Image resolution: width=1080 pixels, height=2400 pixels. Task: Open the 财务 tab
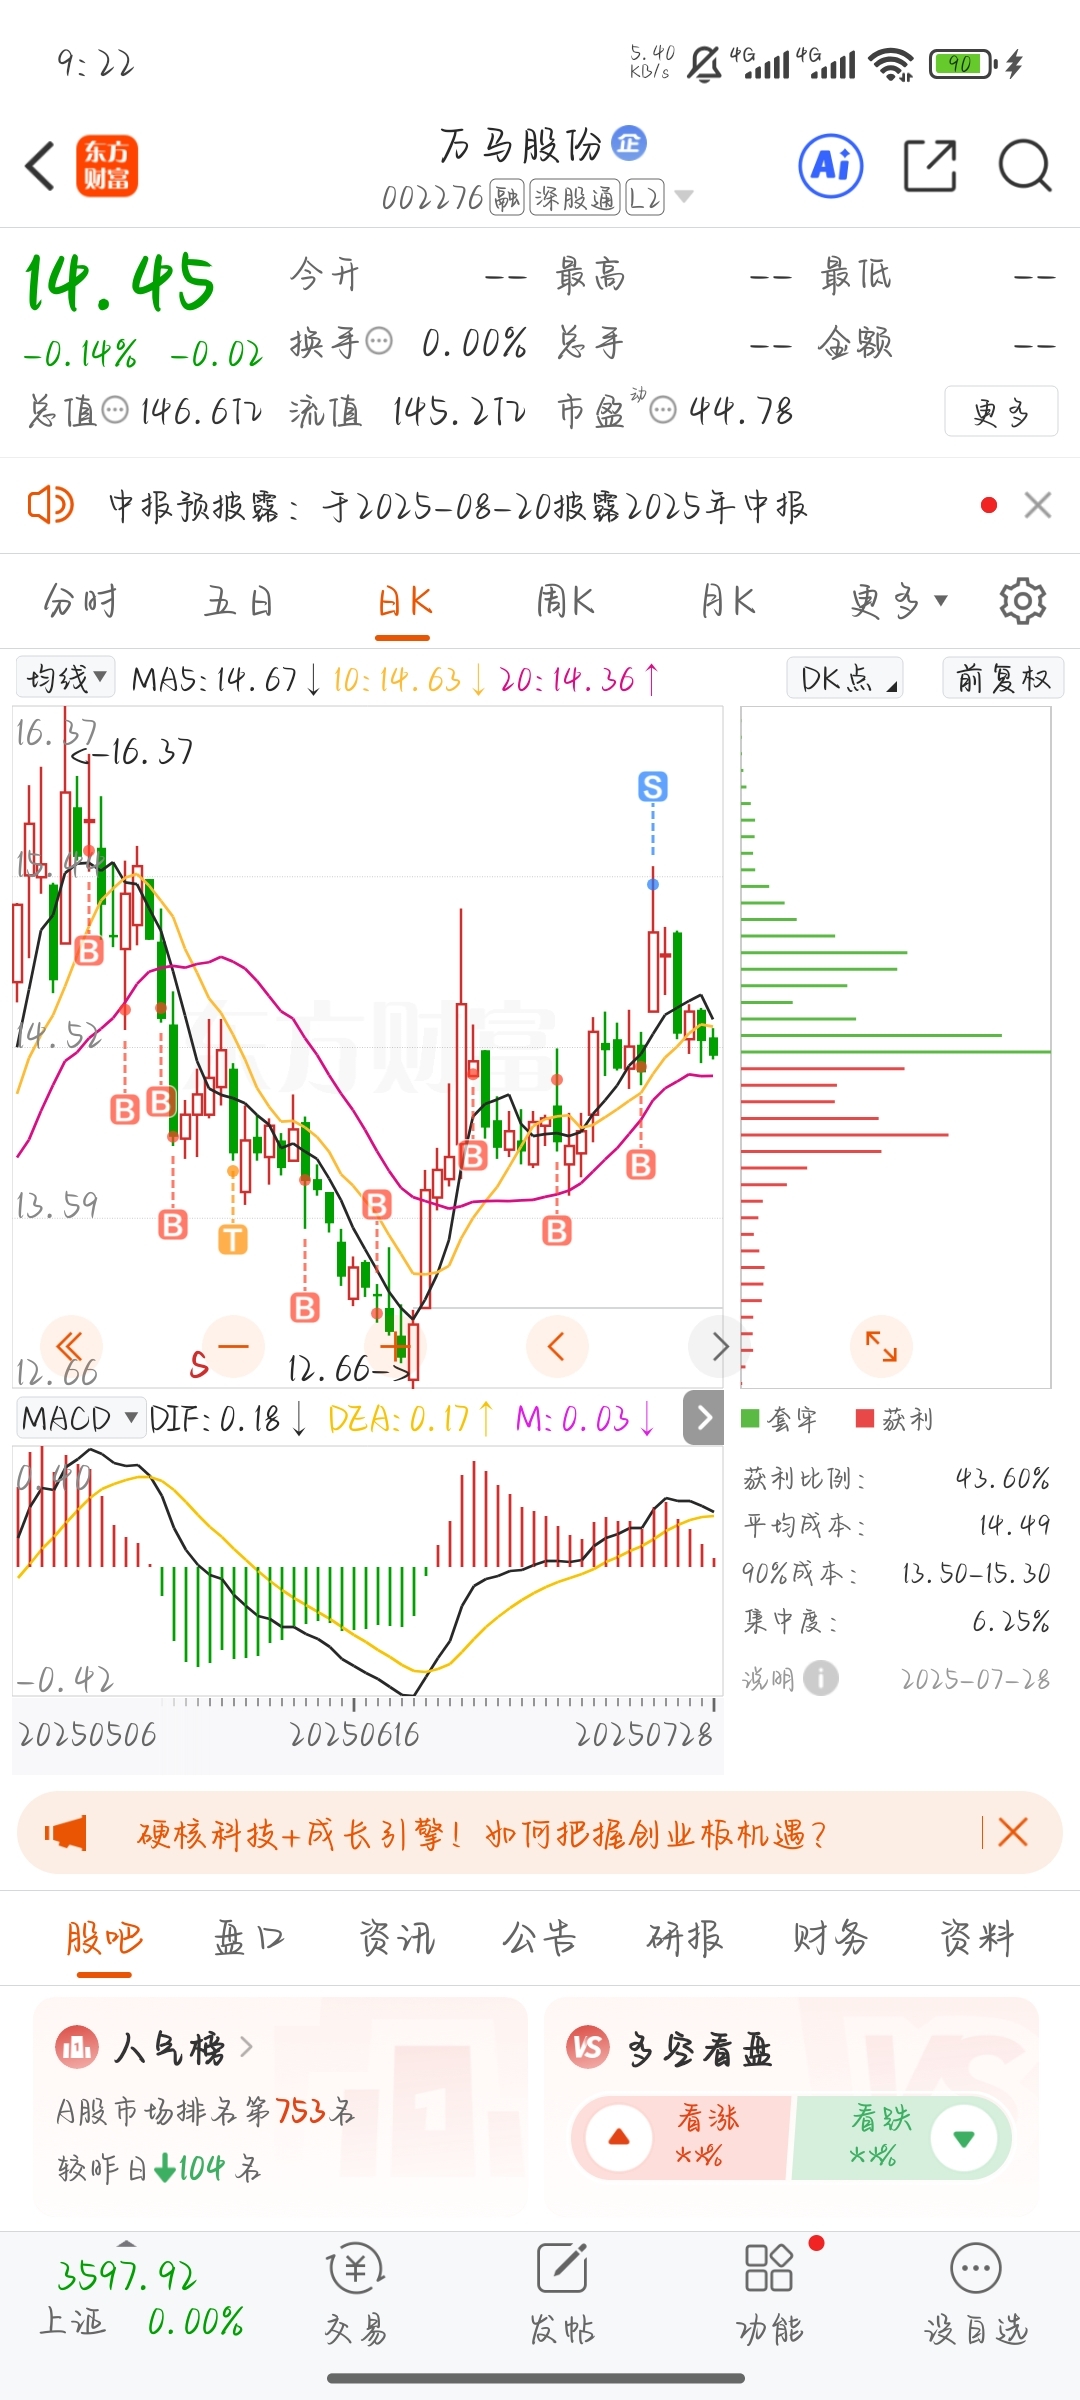[x=830, y=1938]
